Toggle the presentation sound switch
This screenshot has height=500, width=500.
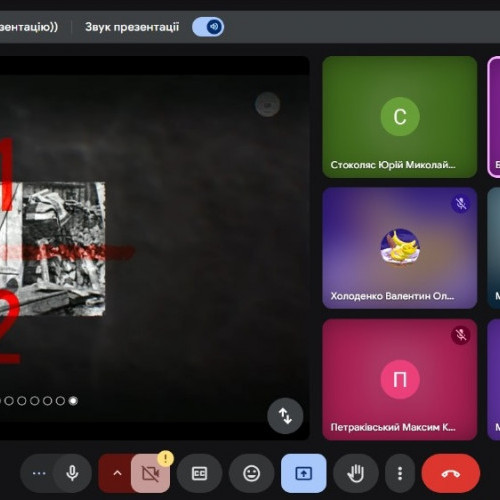pyautogui.click(x=208, y=27)
